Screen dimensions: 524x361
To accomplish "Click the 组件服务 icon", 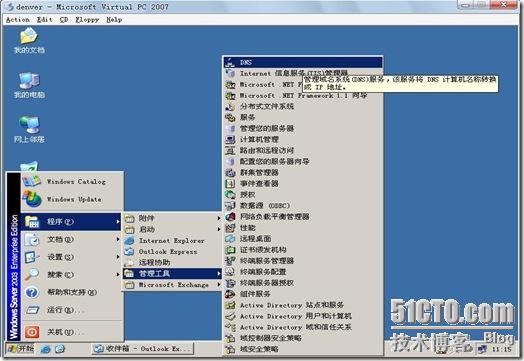I will 230,294.
